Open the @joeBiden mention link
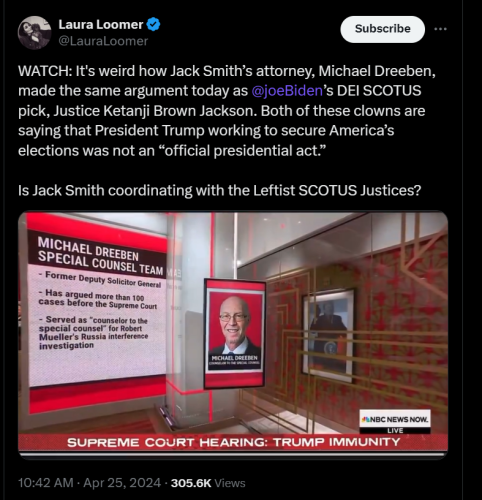Viewport: 482px width, 500px height. coord(287,91)
